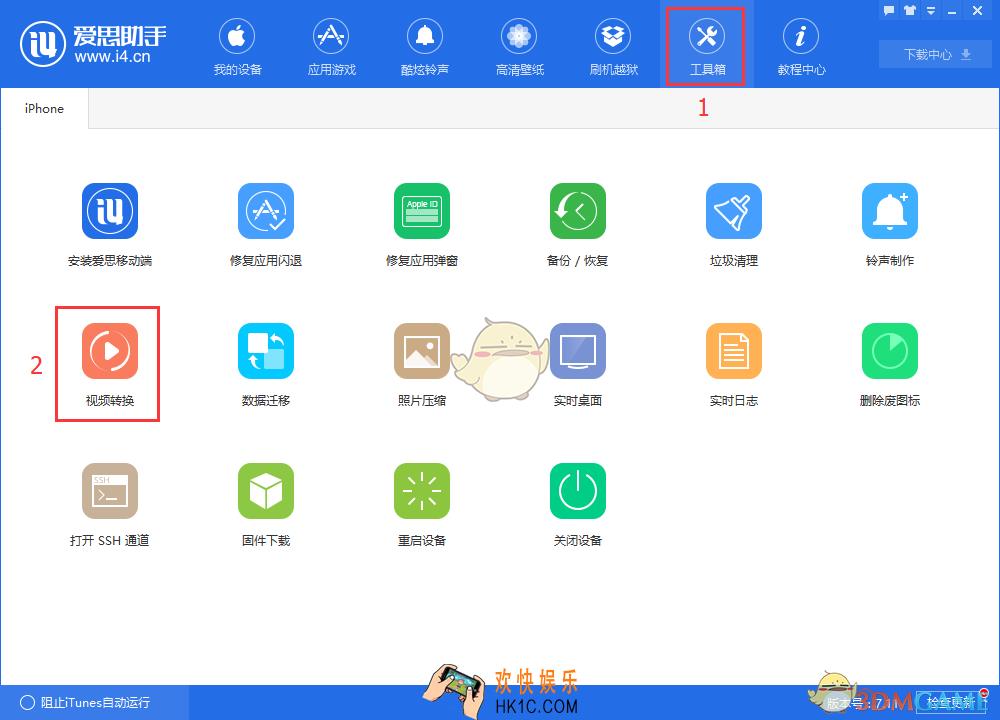
Task: Open 数据迁移 data migration tool
Action: (266, 364)
